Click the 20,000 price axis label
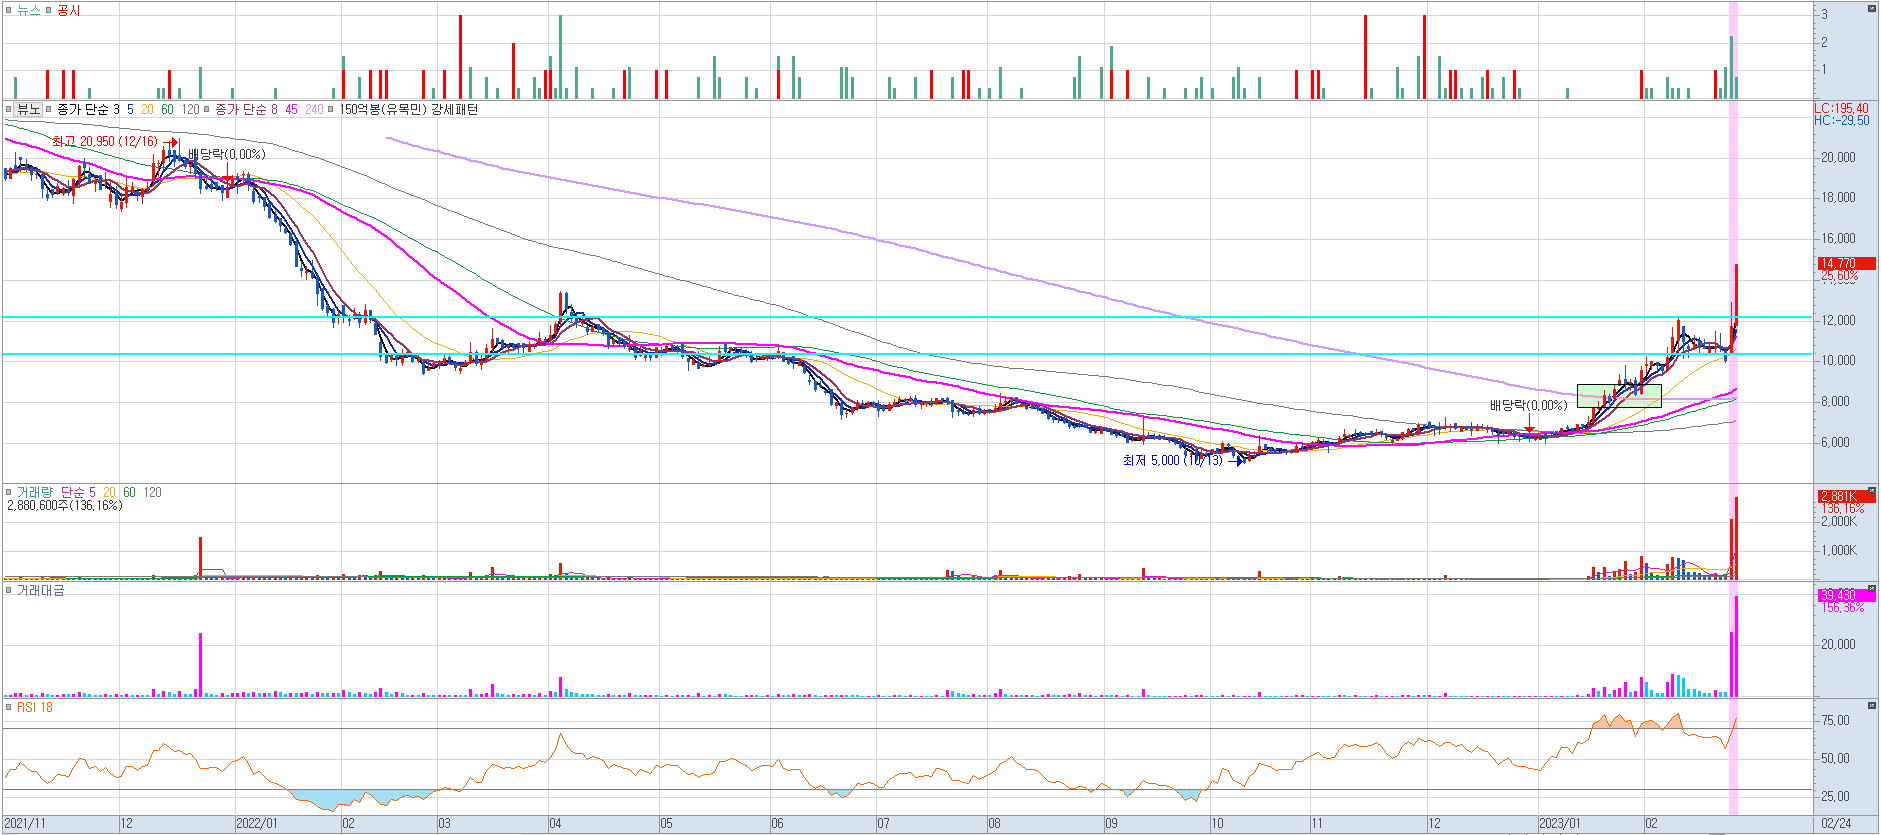 pyautogui.click(x=1838, y=157)
